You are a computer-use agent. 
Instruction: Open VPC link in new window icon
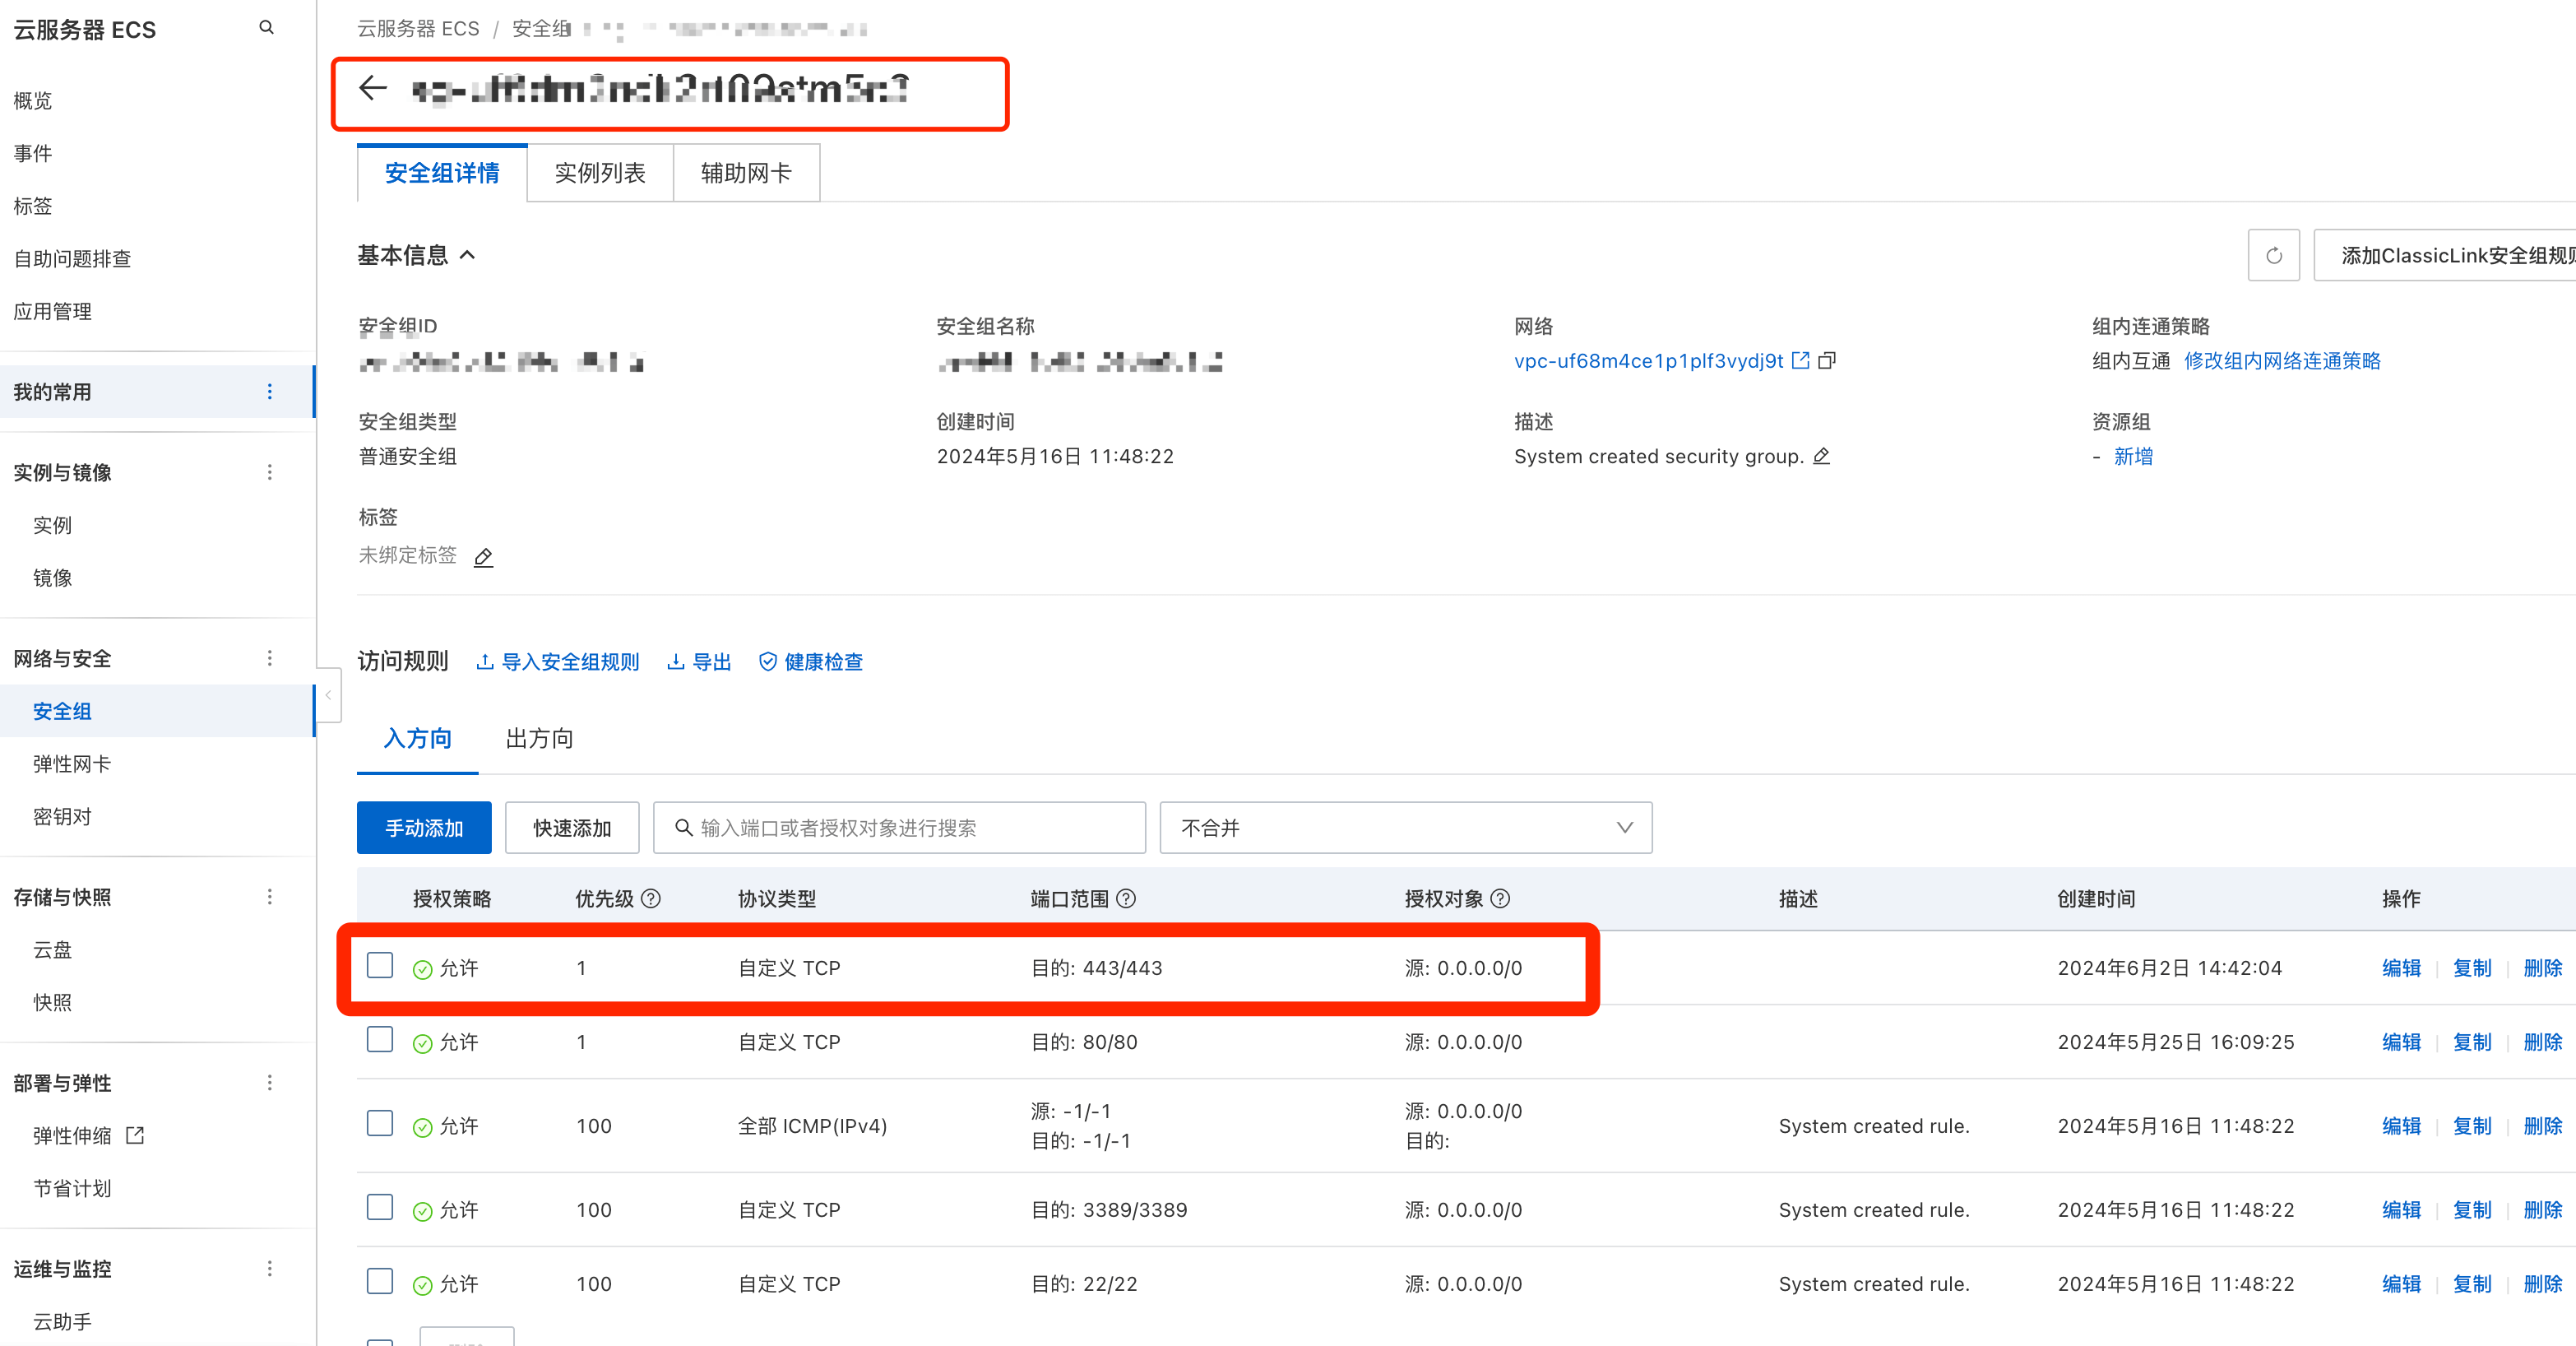coord(1800,360)
